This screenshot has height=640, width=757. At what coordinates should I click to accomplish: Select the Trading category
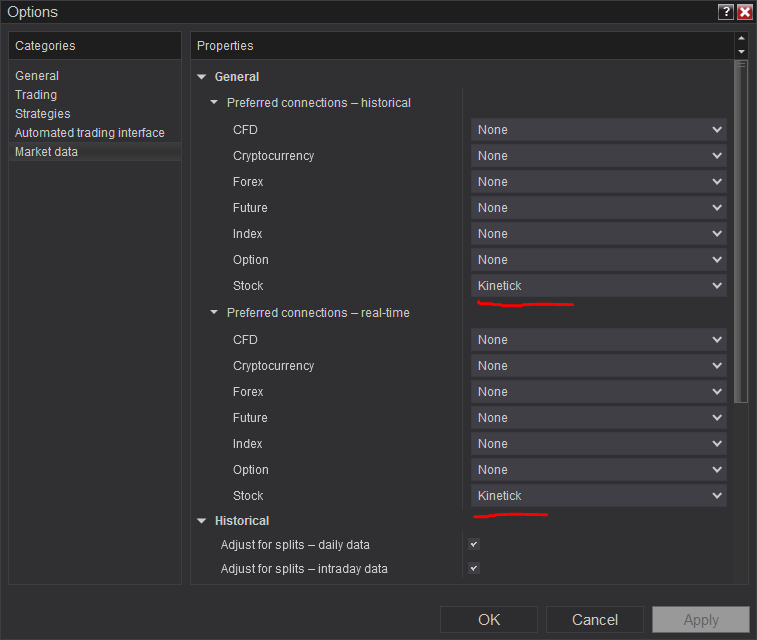click(36, 95)
